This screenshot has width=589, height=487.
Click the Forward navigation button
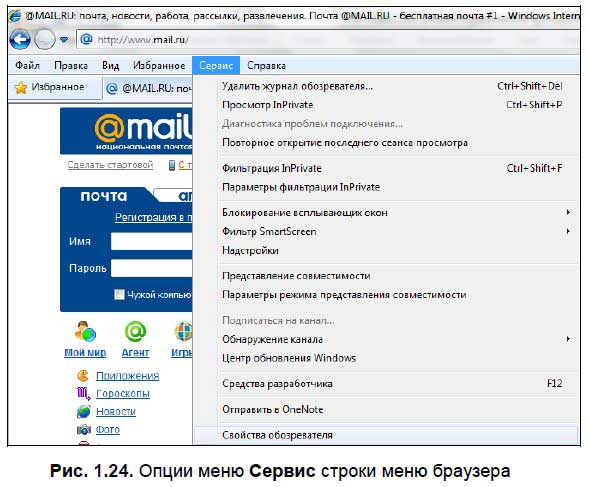click(45, 39)
